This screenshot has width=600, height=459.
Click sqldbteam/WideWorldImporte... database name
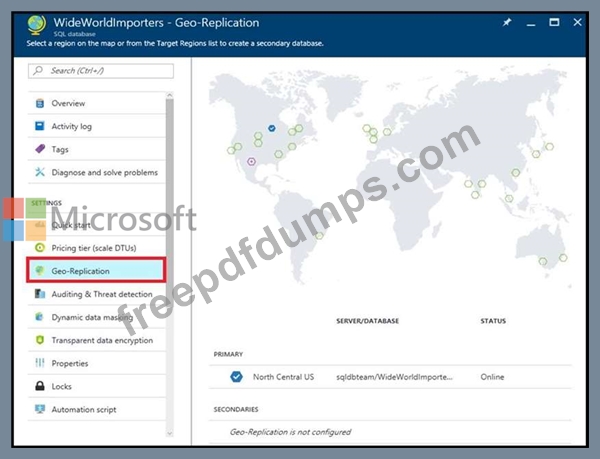tap(394, 377)
